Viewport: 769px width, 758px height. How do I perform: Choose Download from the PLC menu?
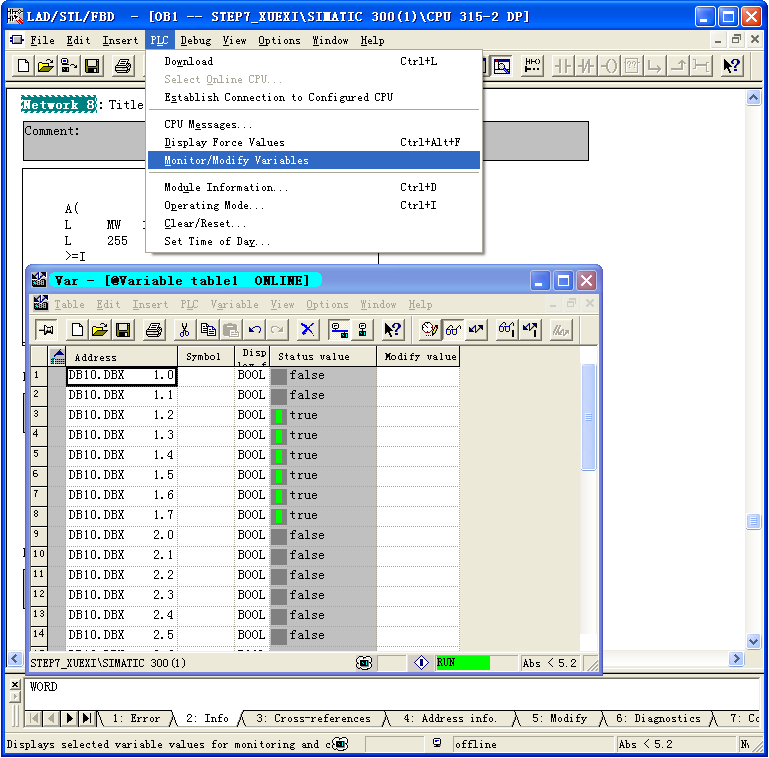point(314,61)
